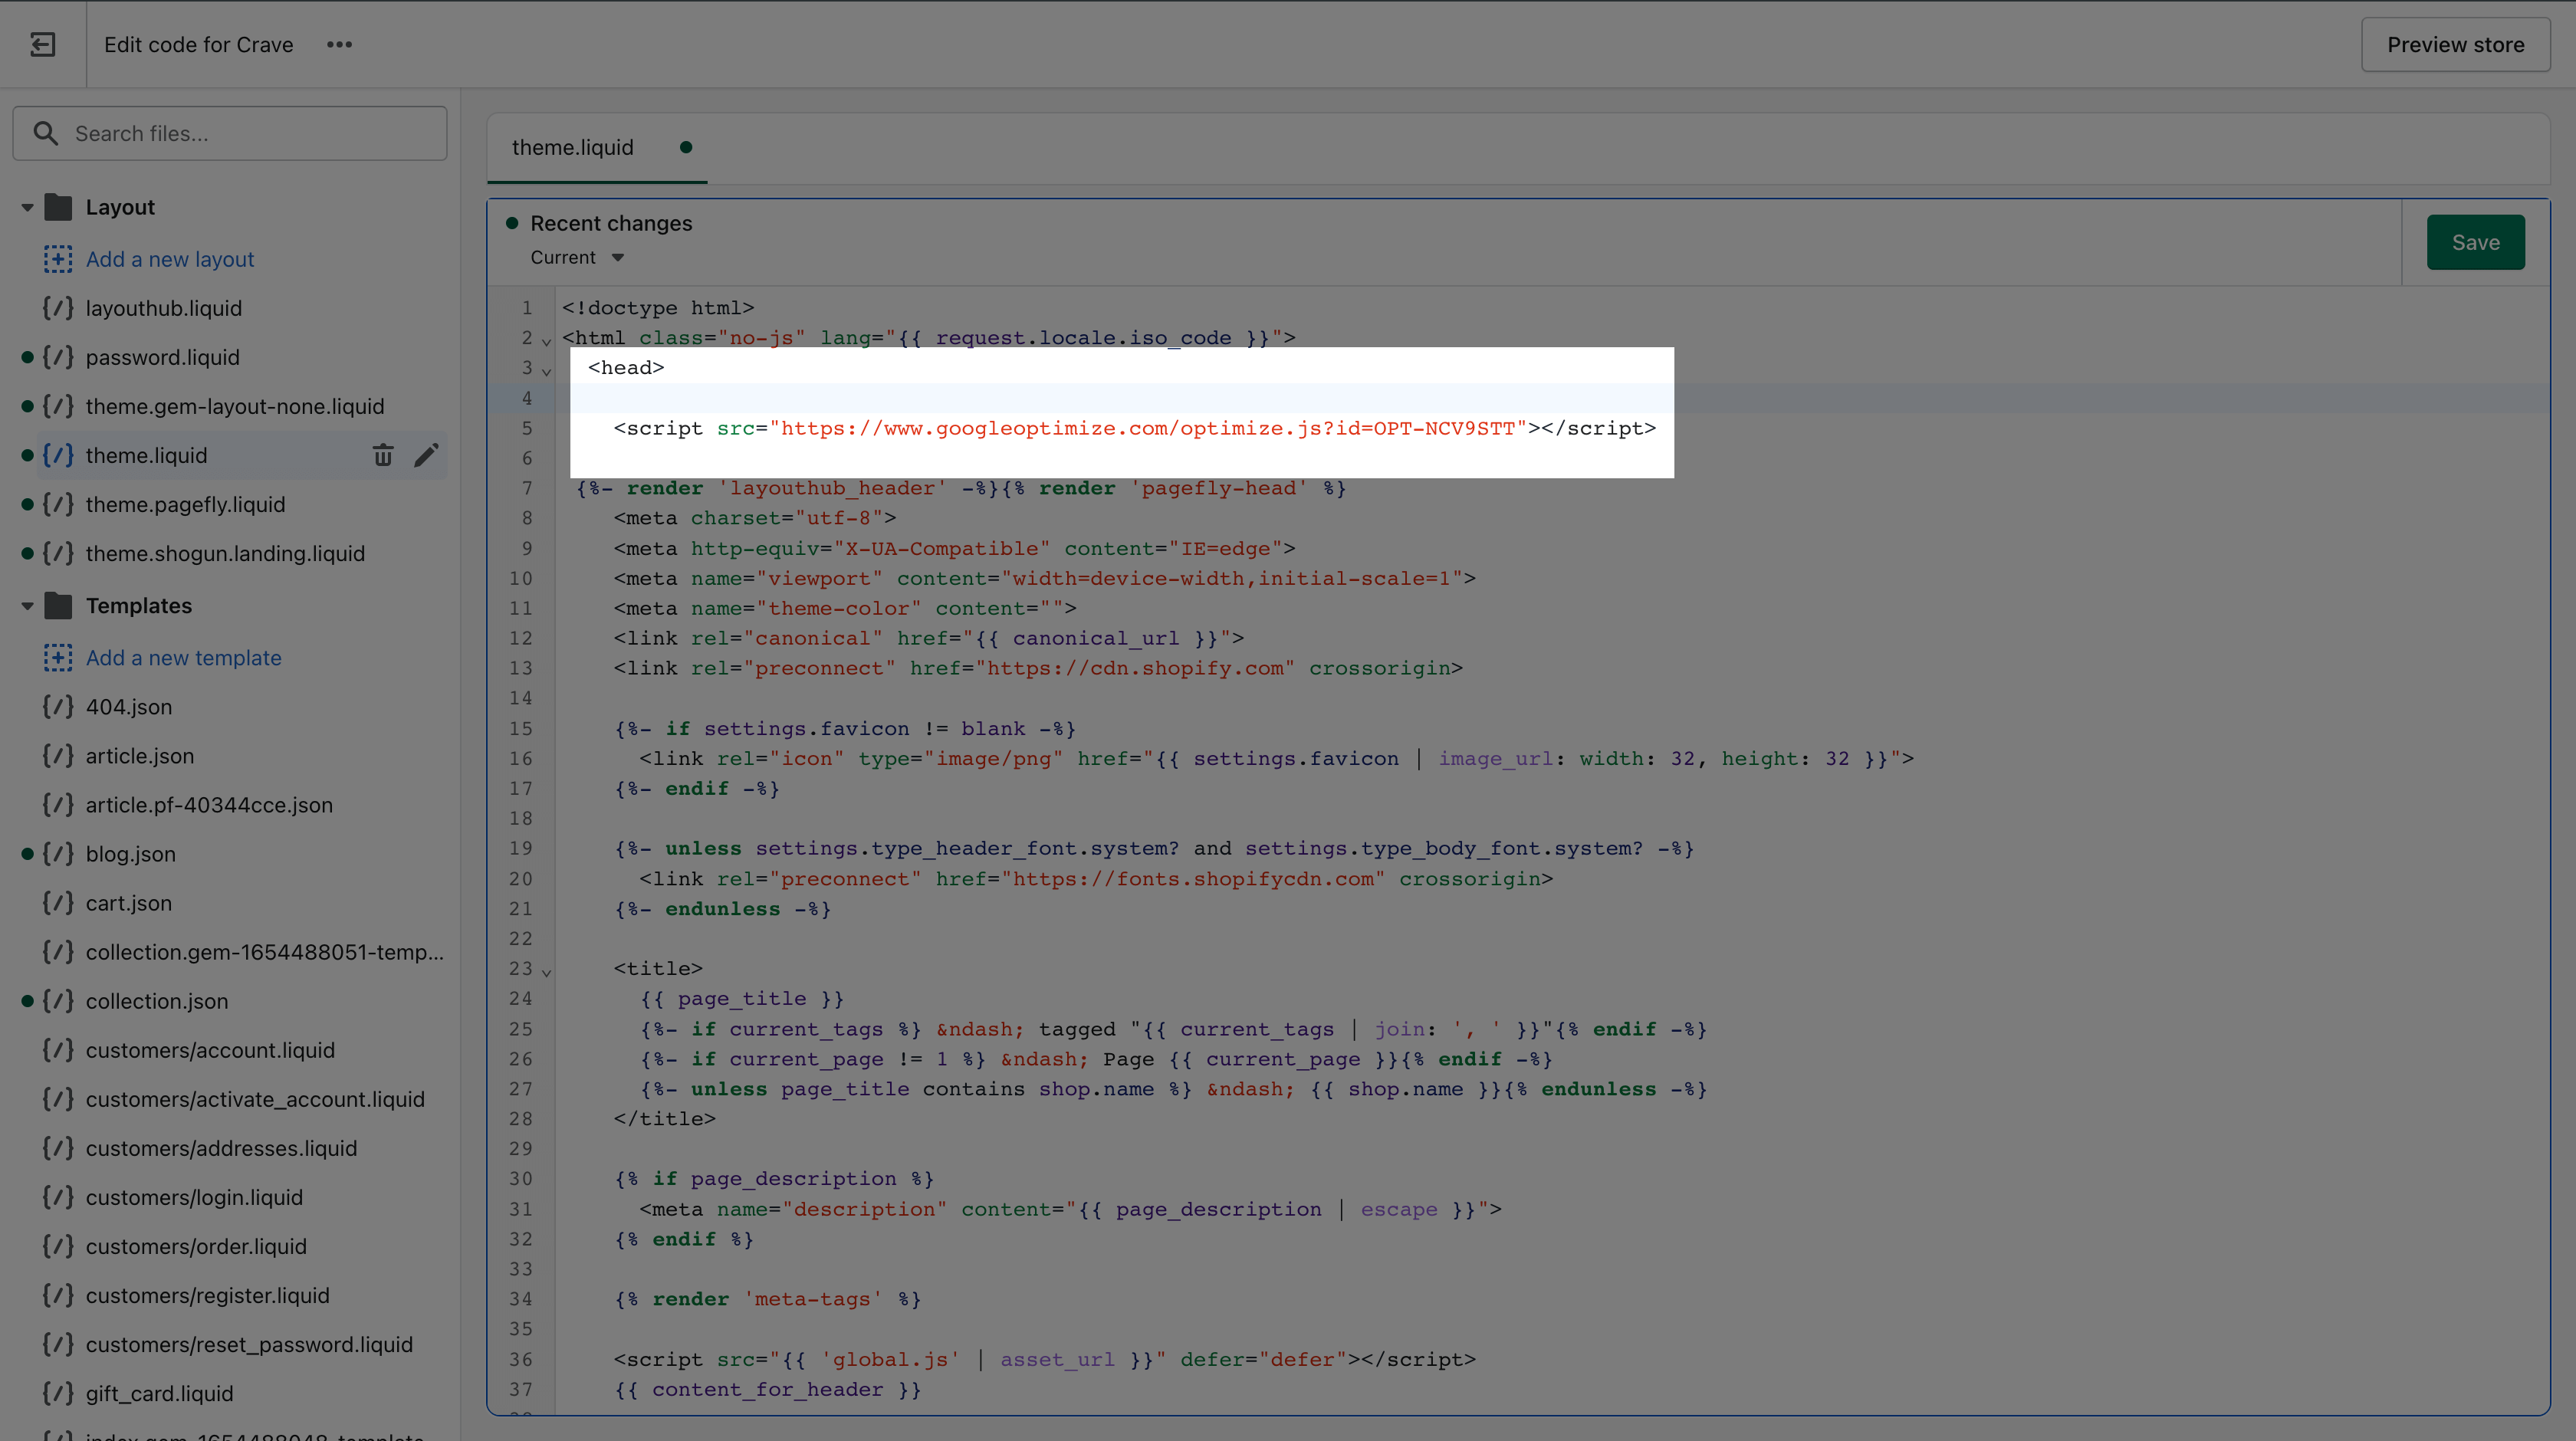Image resolution: width=2576 pixels, height=1441 pixels.
Task: Click the canonical link tag on line 12
Action: pyautogui.click(x=929, y=638)
